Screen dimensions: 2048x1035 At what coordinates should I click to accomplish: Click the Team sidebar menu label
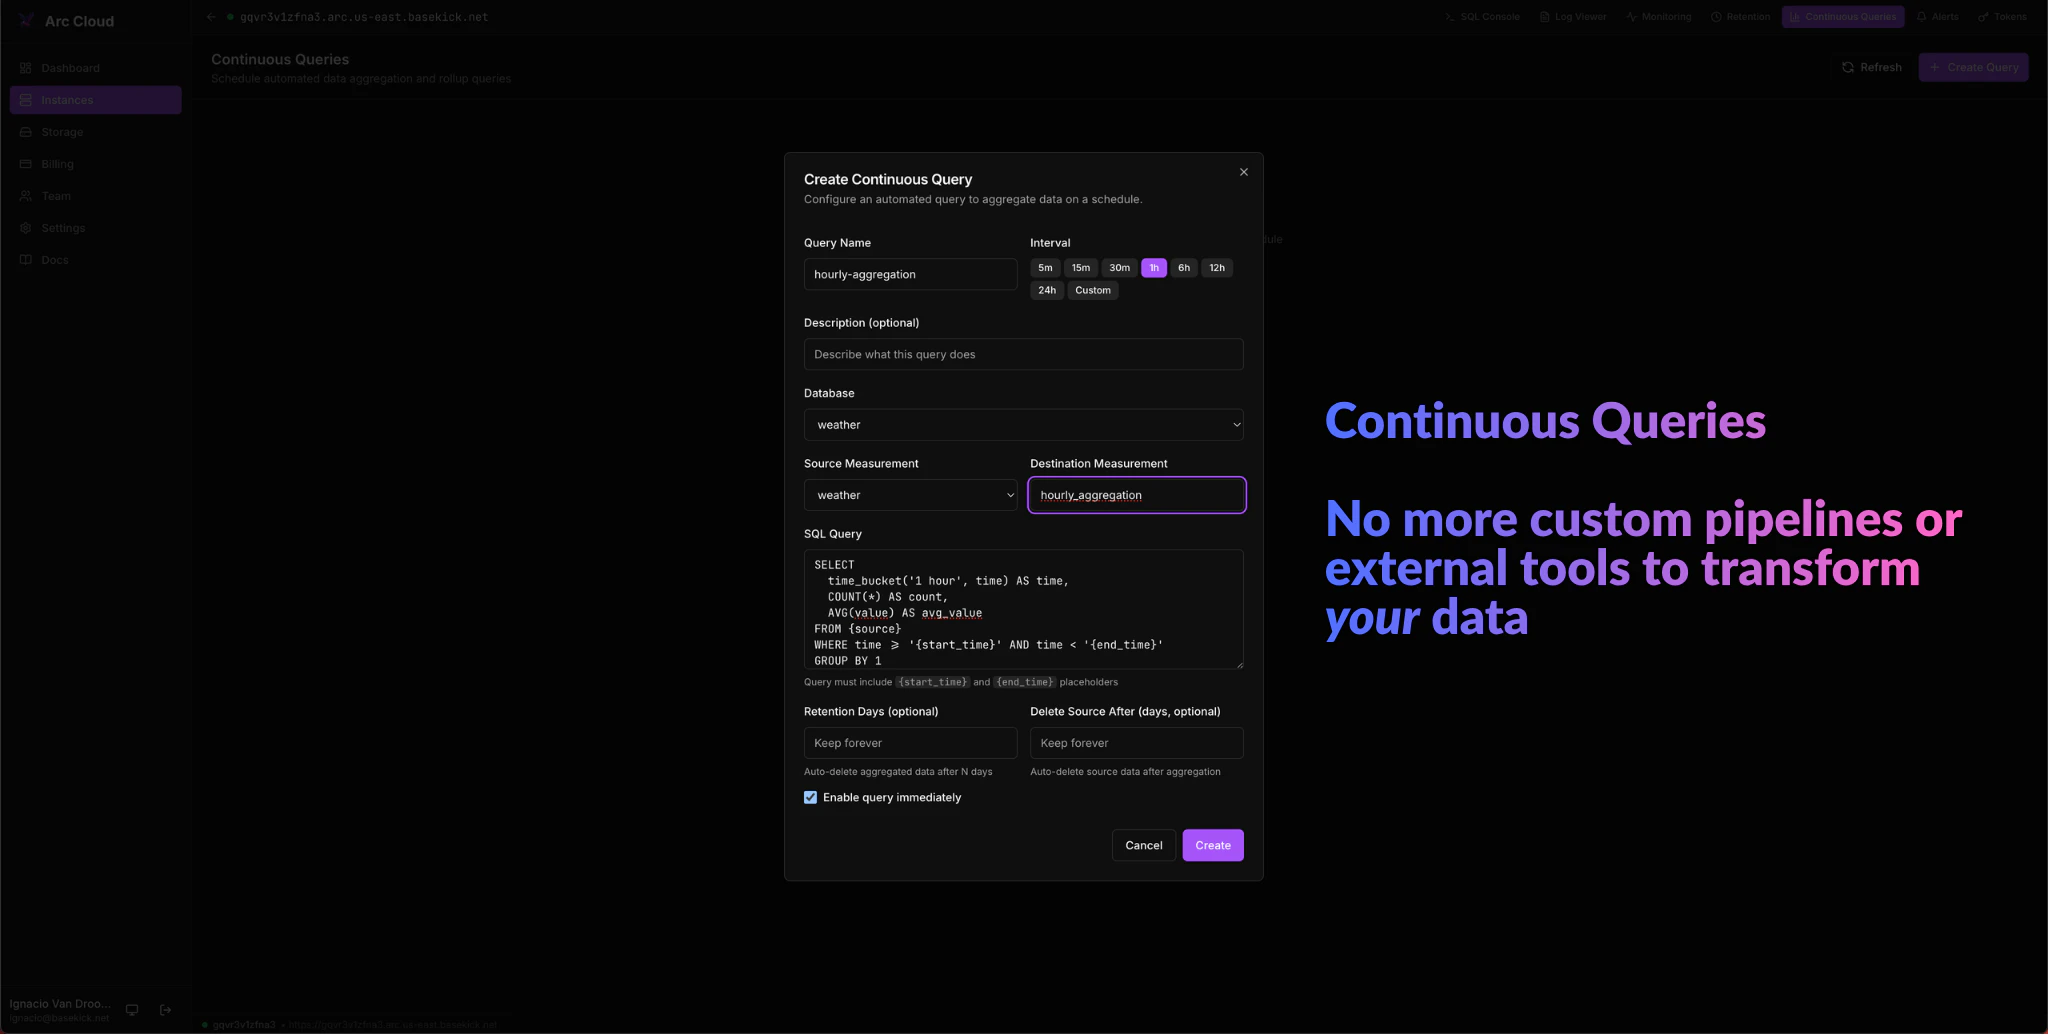(x=56, y=196)
